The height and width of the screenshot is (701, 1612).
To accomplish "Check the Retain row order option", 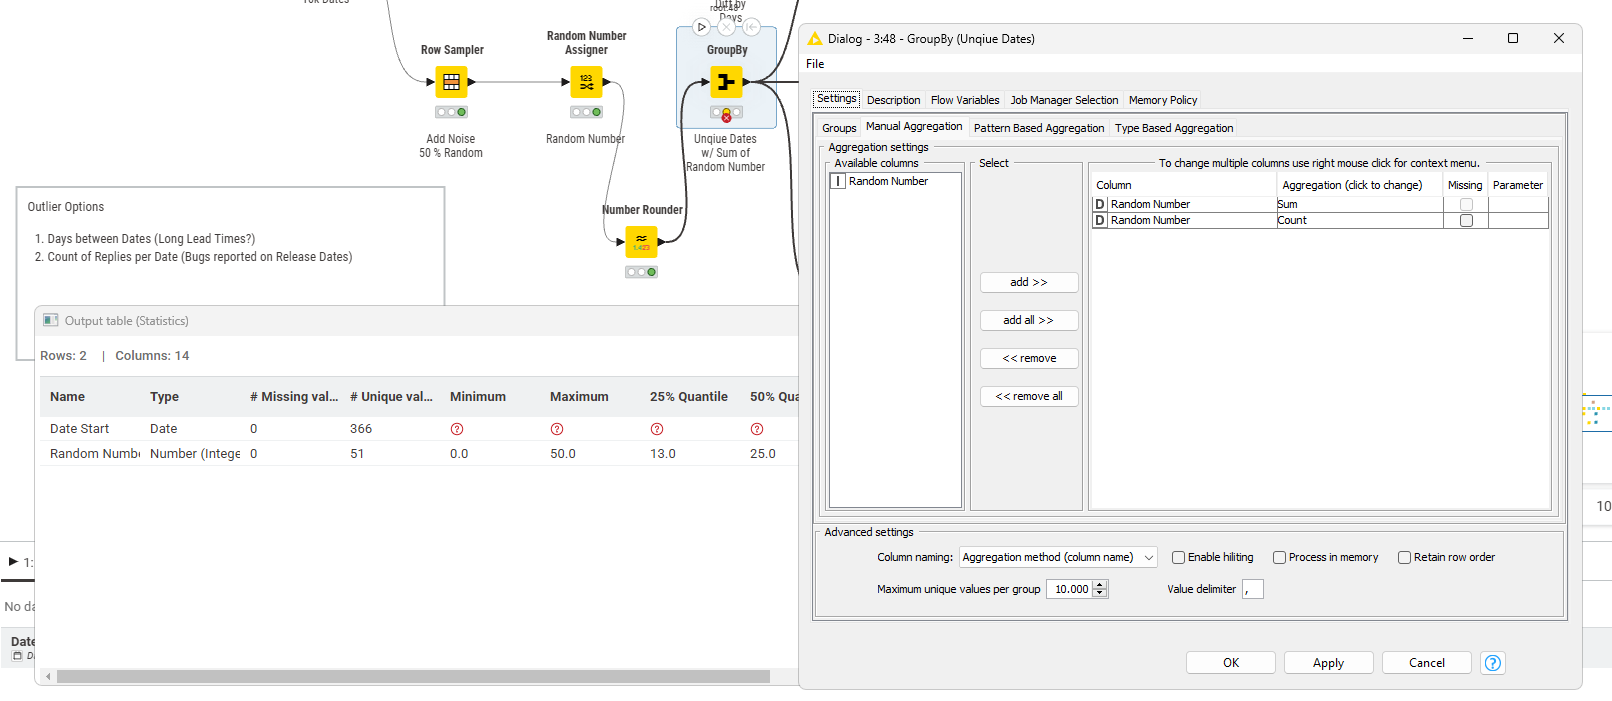I will tap(1404, 558).
